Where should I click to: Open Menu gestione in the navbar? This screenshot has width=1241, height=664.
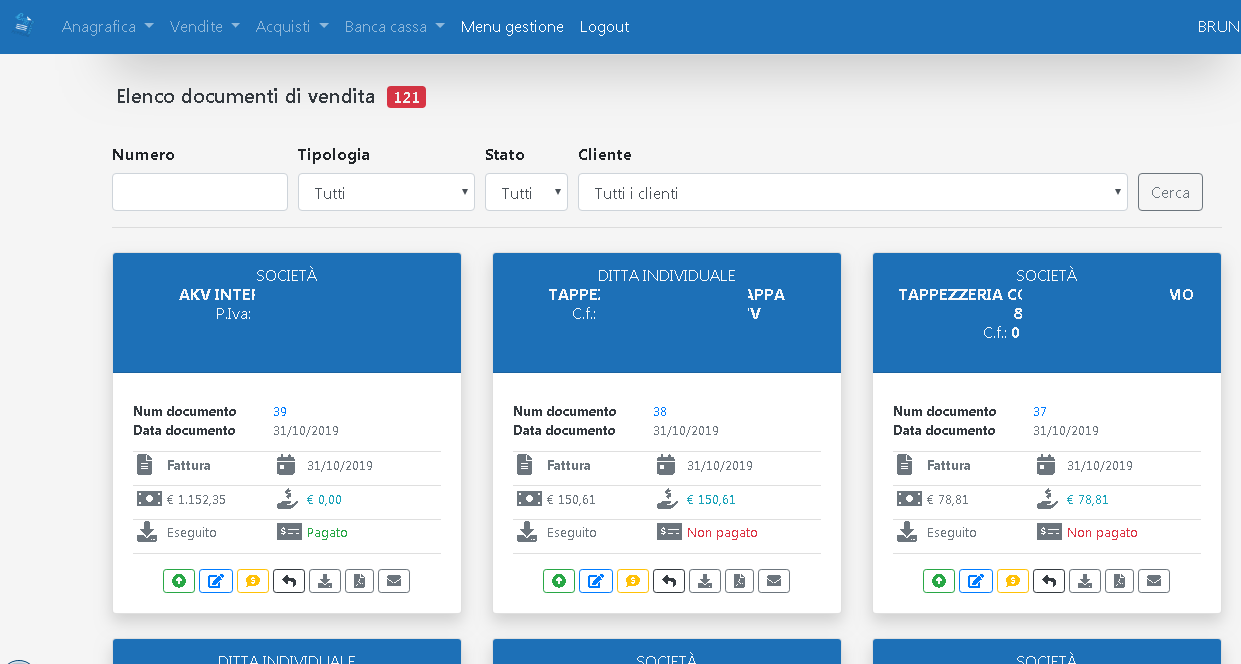point(512,27)
